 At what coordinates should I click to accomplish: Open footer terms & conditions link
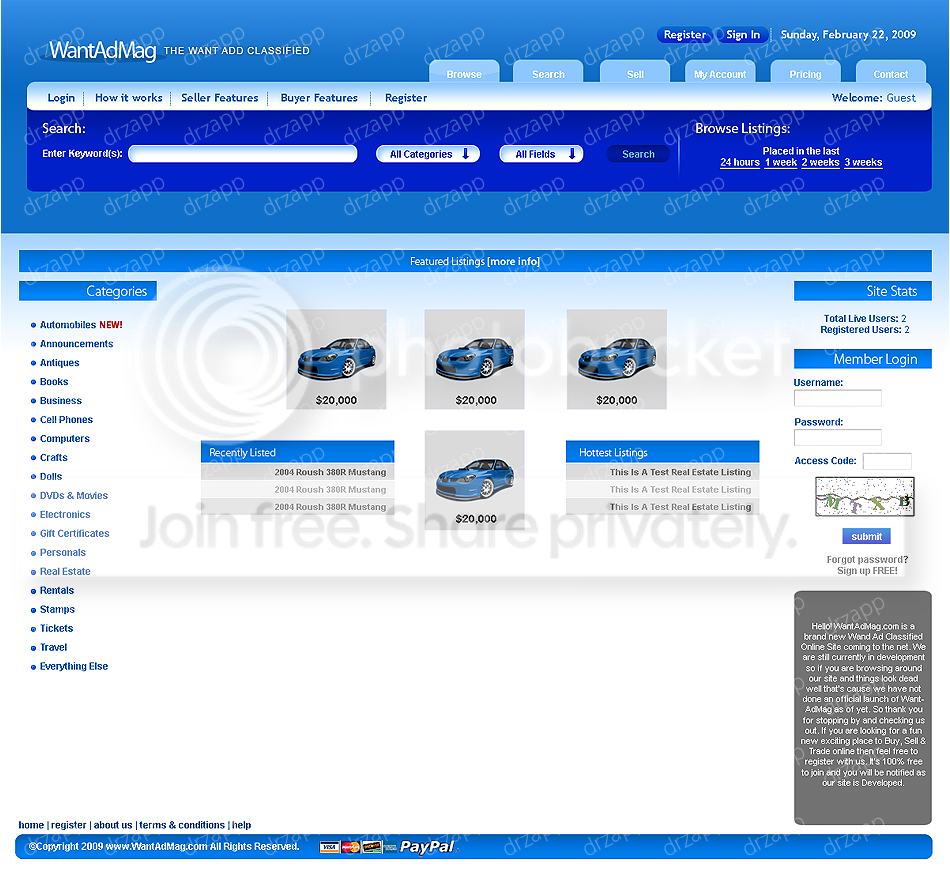click(x=182, y=825)
